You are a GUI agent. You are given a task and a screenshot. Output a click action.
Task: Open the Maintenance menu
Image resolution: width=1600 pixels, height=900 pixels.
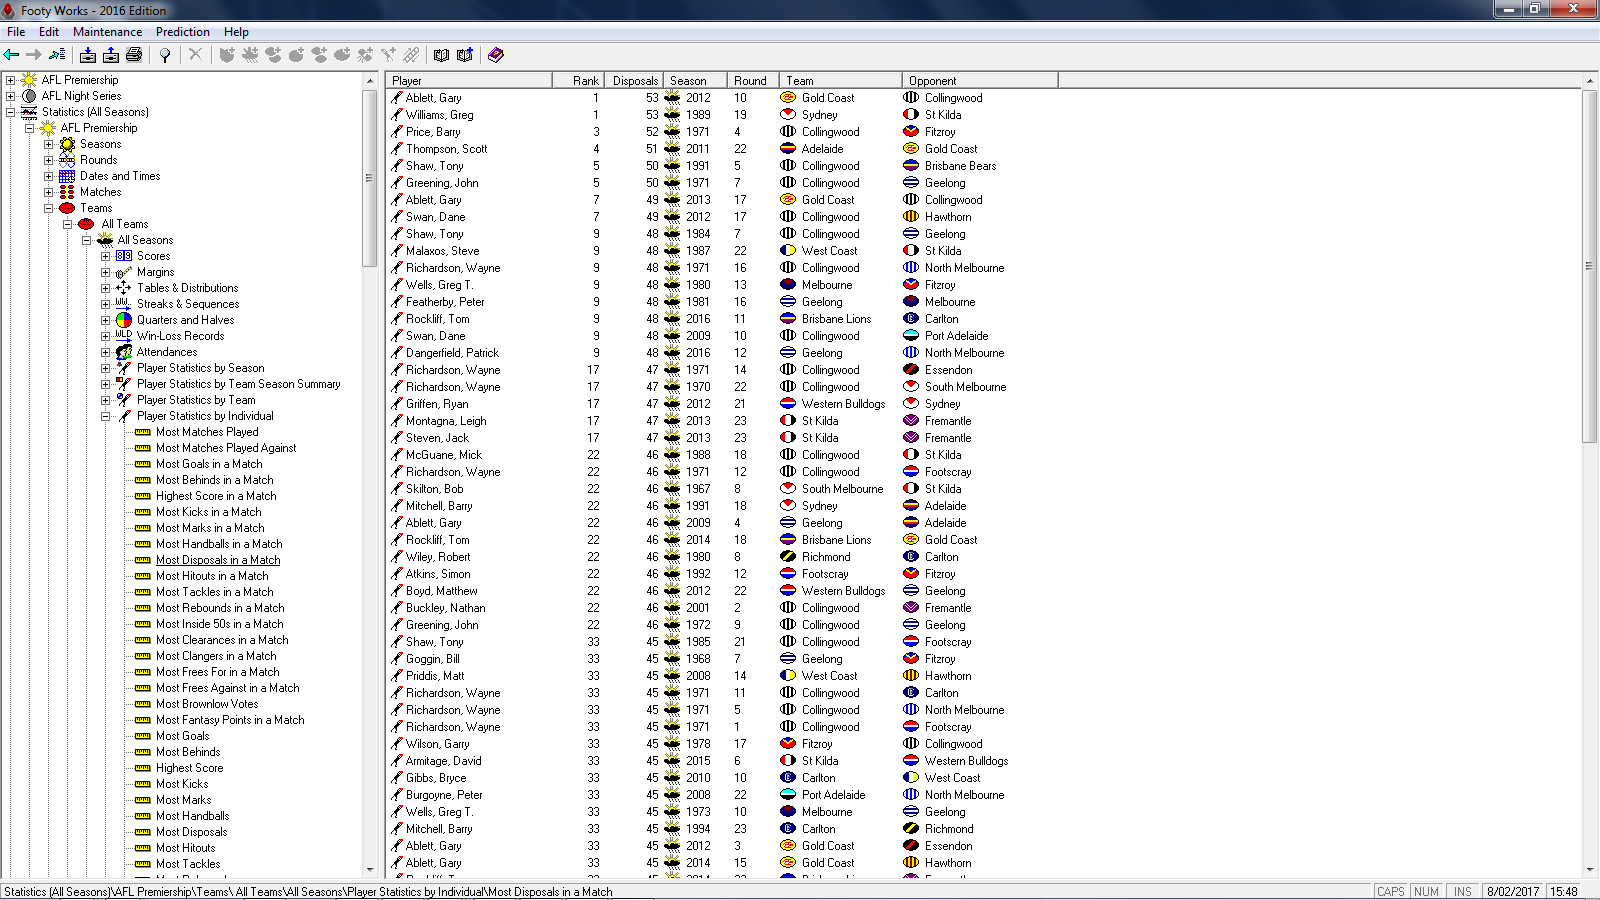107,32
